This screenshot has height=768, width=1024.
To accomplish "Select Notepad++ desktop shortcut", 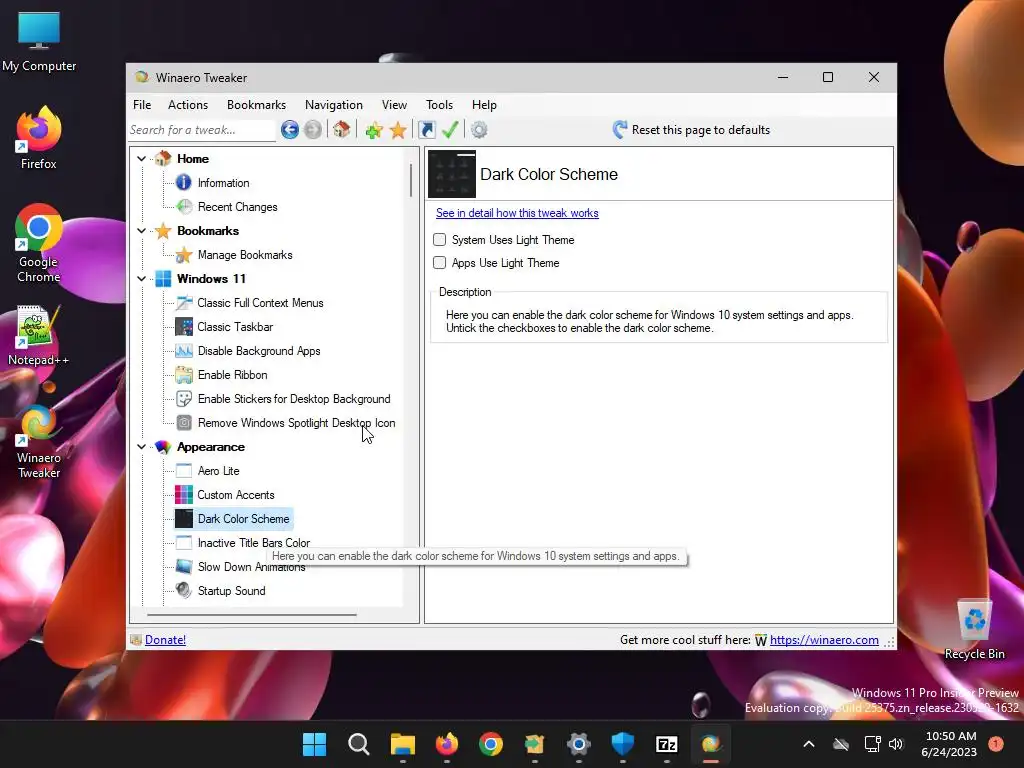I will click(x=39, y=335).
